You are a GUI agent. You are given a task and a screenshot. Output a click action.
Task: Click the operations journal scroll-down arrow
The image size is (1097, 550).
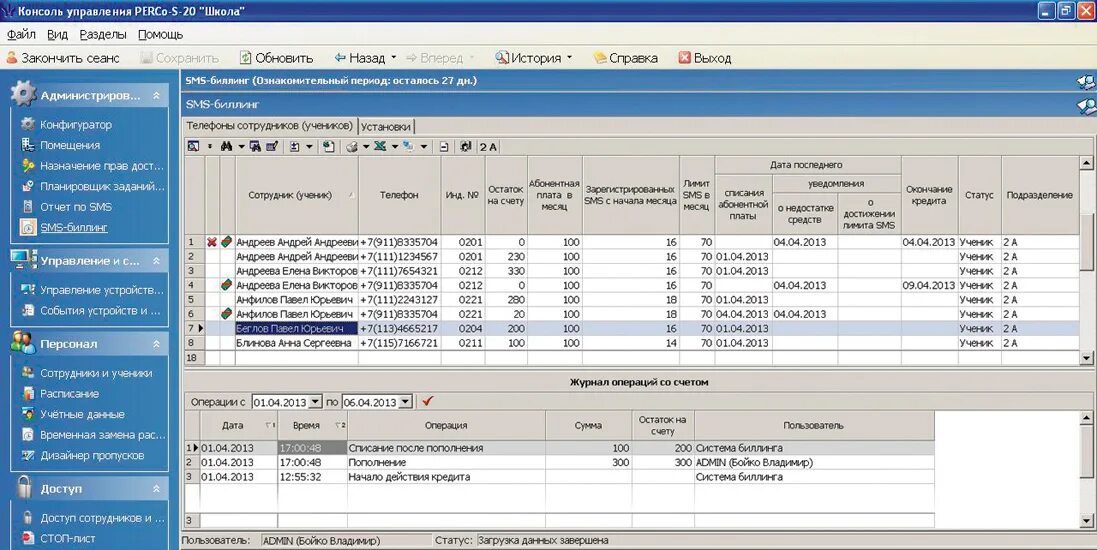pyautogui.click(x=1087, y=521)
